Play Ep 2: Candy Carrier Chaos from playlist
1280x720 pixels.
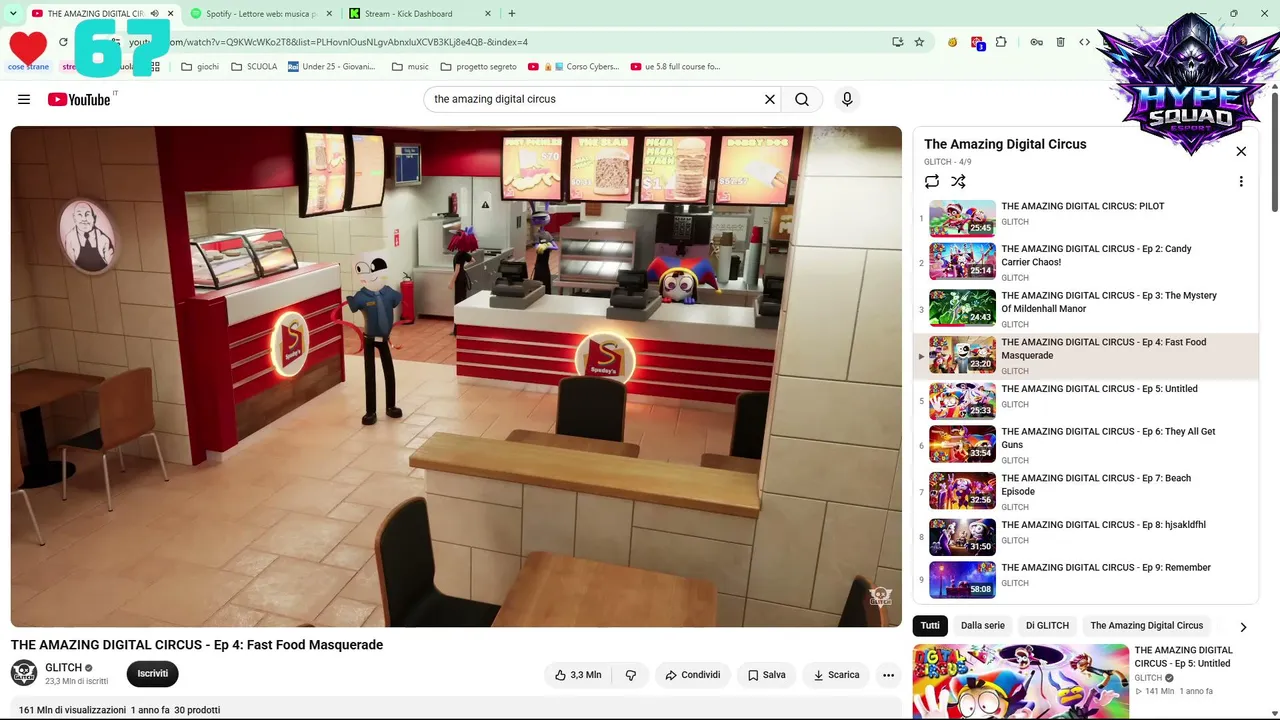pos(1085,262)
